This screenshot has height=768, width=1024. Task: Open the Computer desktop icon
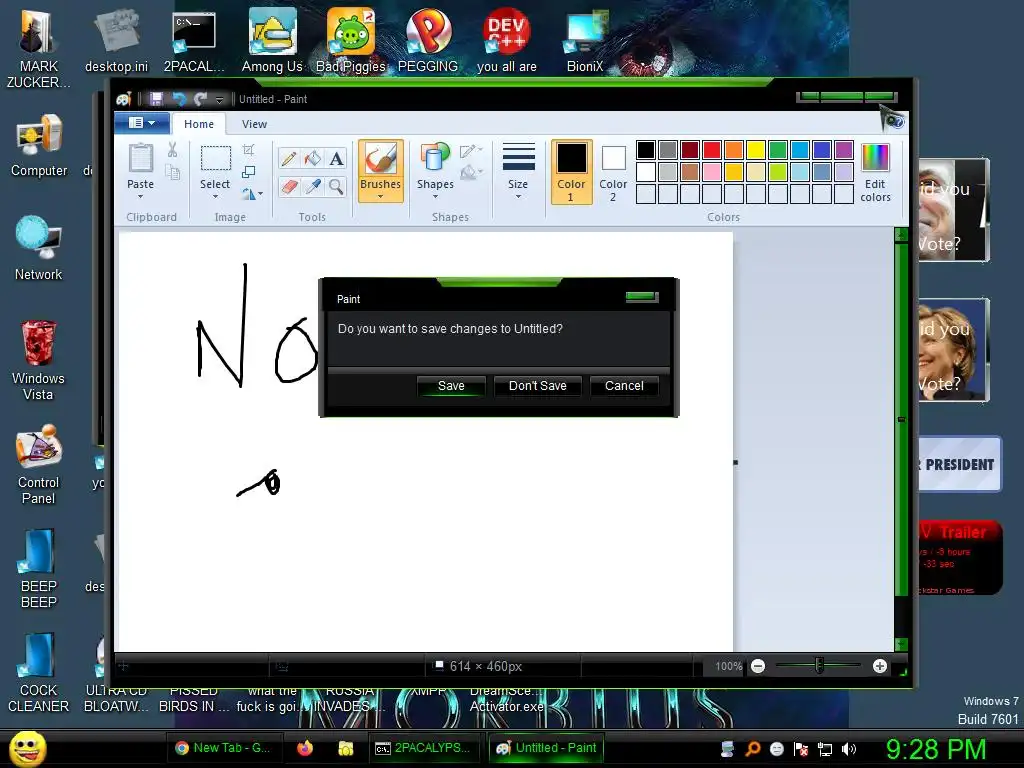pyautogui.click(x=39, y=146)
